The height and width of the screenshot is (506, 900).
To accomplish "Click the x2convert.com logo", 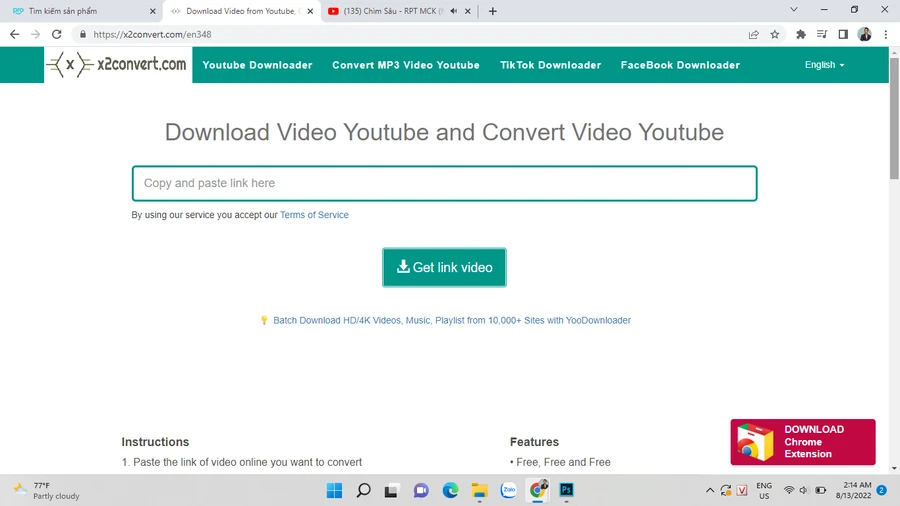I will [x=118, y=64].
